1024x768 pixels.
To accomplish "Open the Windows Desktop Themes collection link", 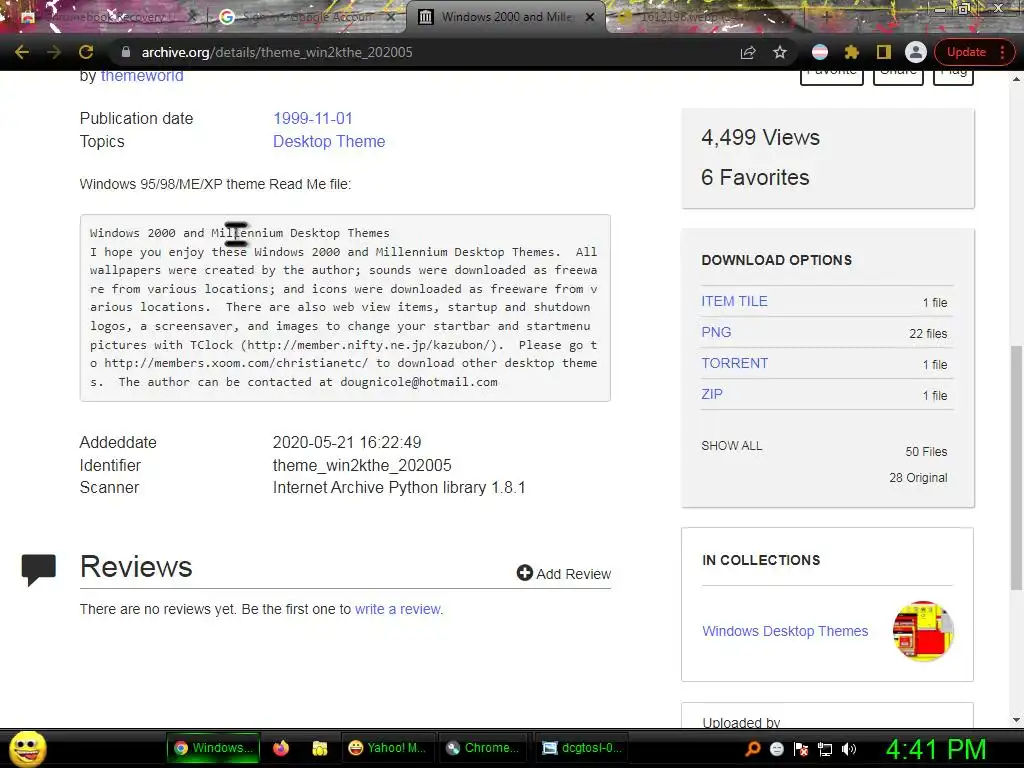I will 785,631.
